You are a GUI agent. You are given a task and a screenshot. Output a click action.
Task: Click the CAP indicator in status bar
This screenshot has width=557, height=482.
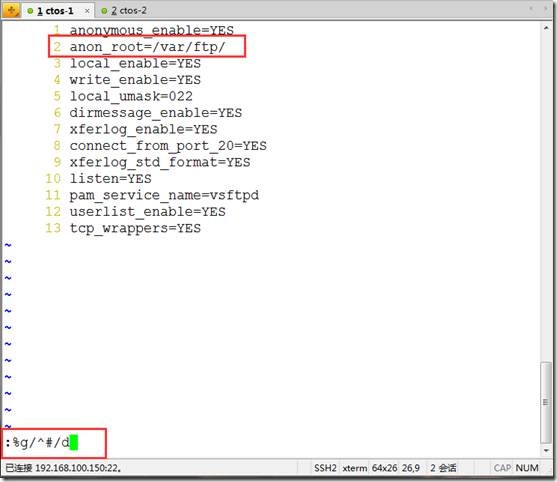click(502, 468)
